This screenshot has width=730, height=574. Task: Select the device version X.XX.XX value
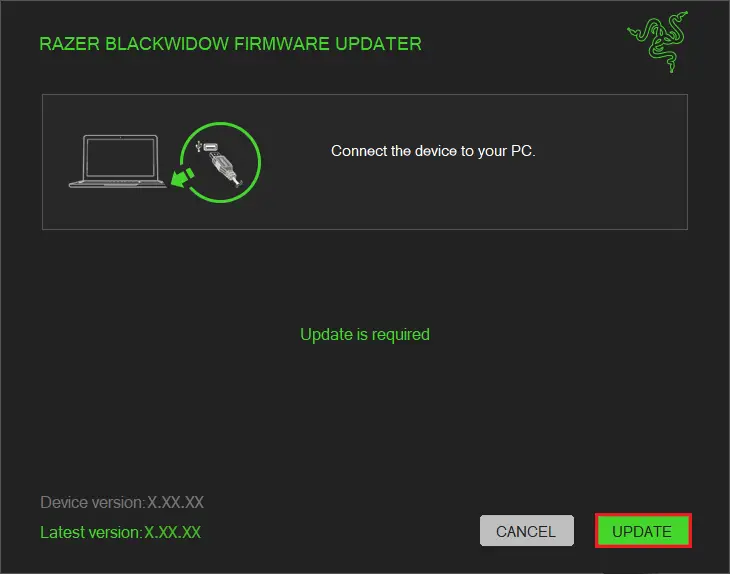[x=176, y=502]
